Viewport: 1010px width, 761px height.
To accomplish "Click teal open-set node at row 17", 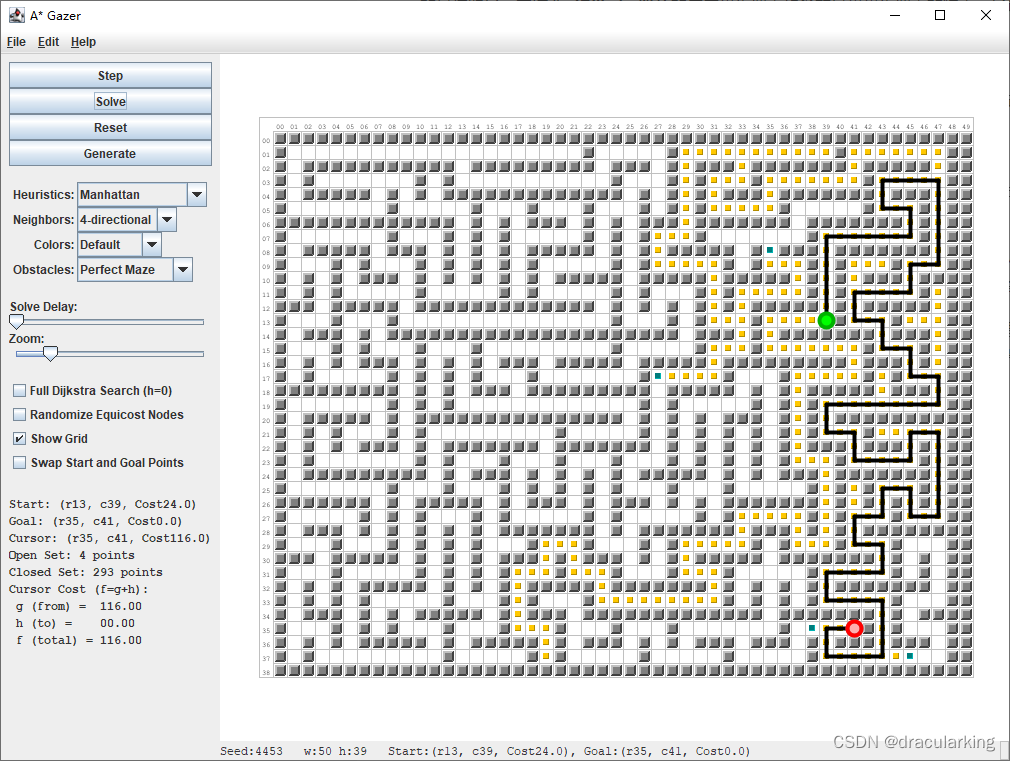I will tap(658, 376).
